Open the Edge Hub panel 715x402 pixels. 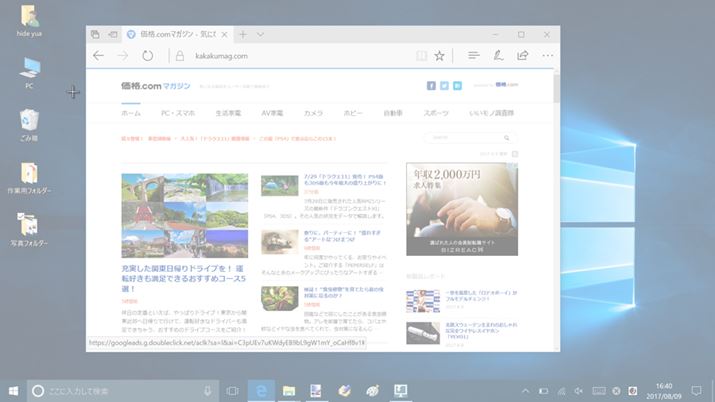[x=473, y=56]
